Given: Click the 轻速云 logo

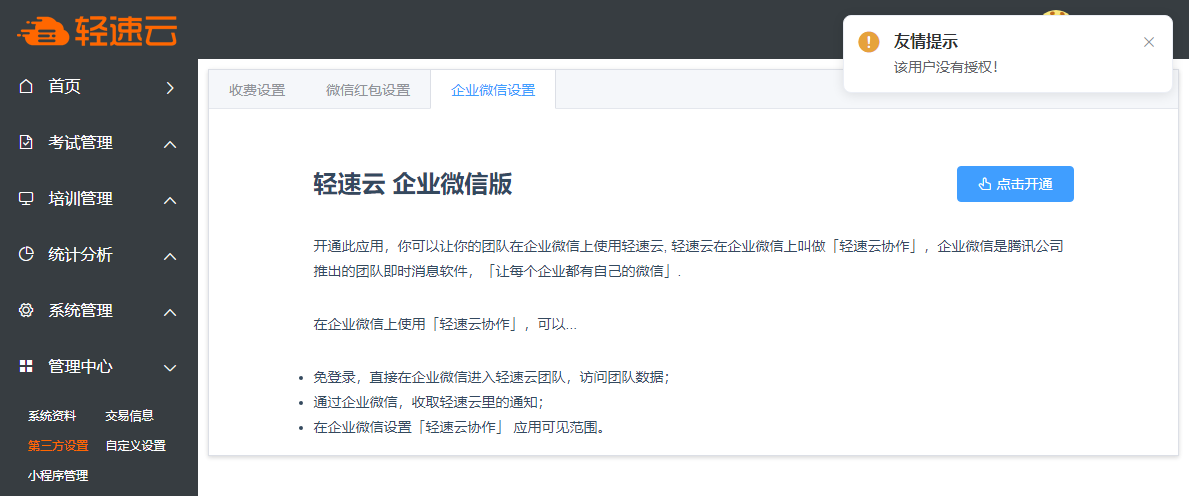Looking at the screenshot, I should point(98,31).
